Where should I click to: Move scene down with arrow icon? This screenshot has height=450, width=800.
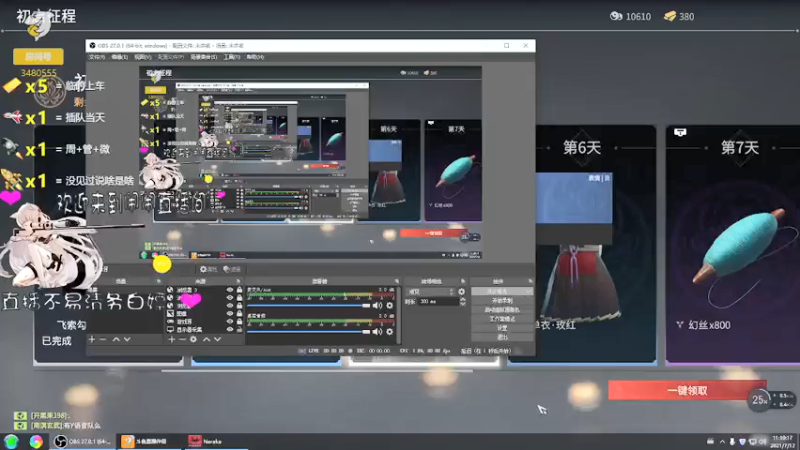(x=127, y=339)
